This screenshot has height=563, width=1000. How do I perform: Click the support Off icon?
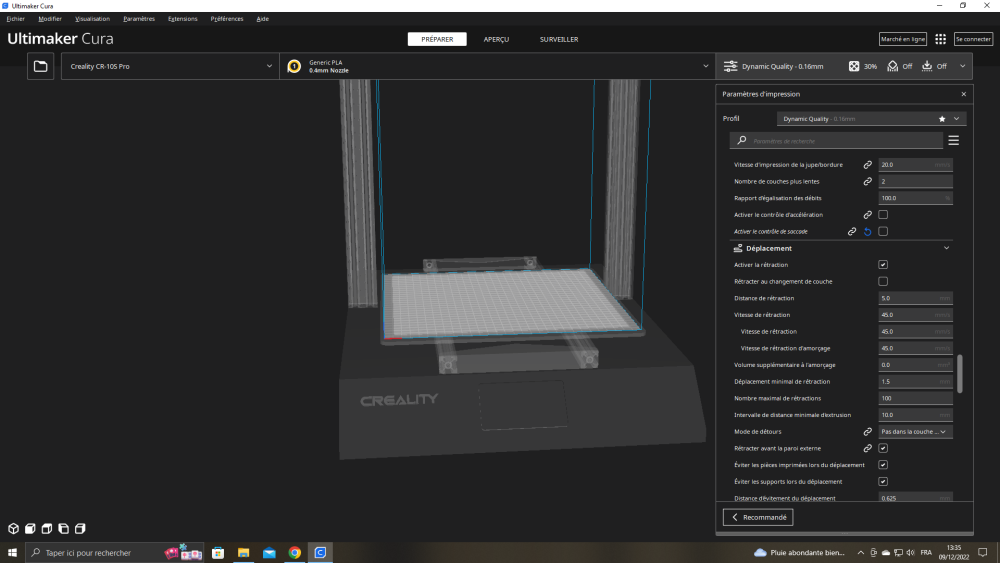click(x=892, y=66)
